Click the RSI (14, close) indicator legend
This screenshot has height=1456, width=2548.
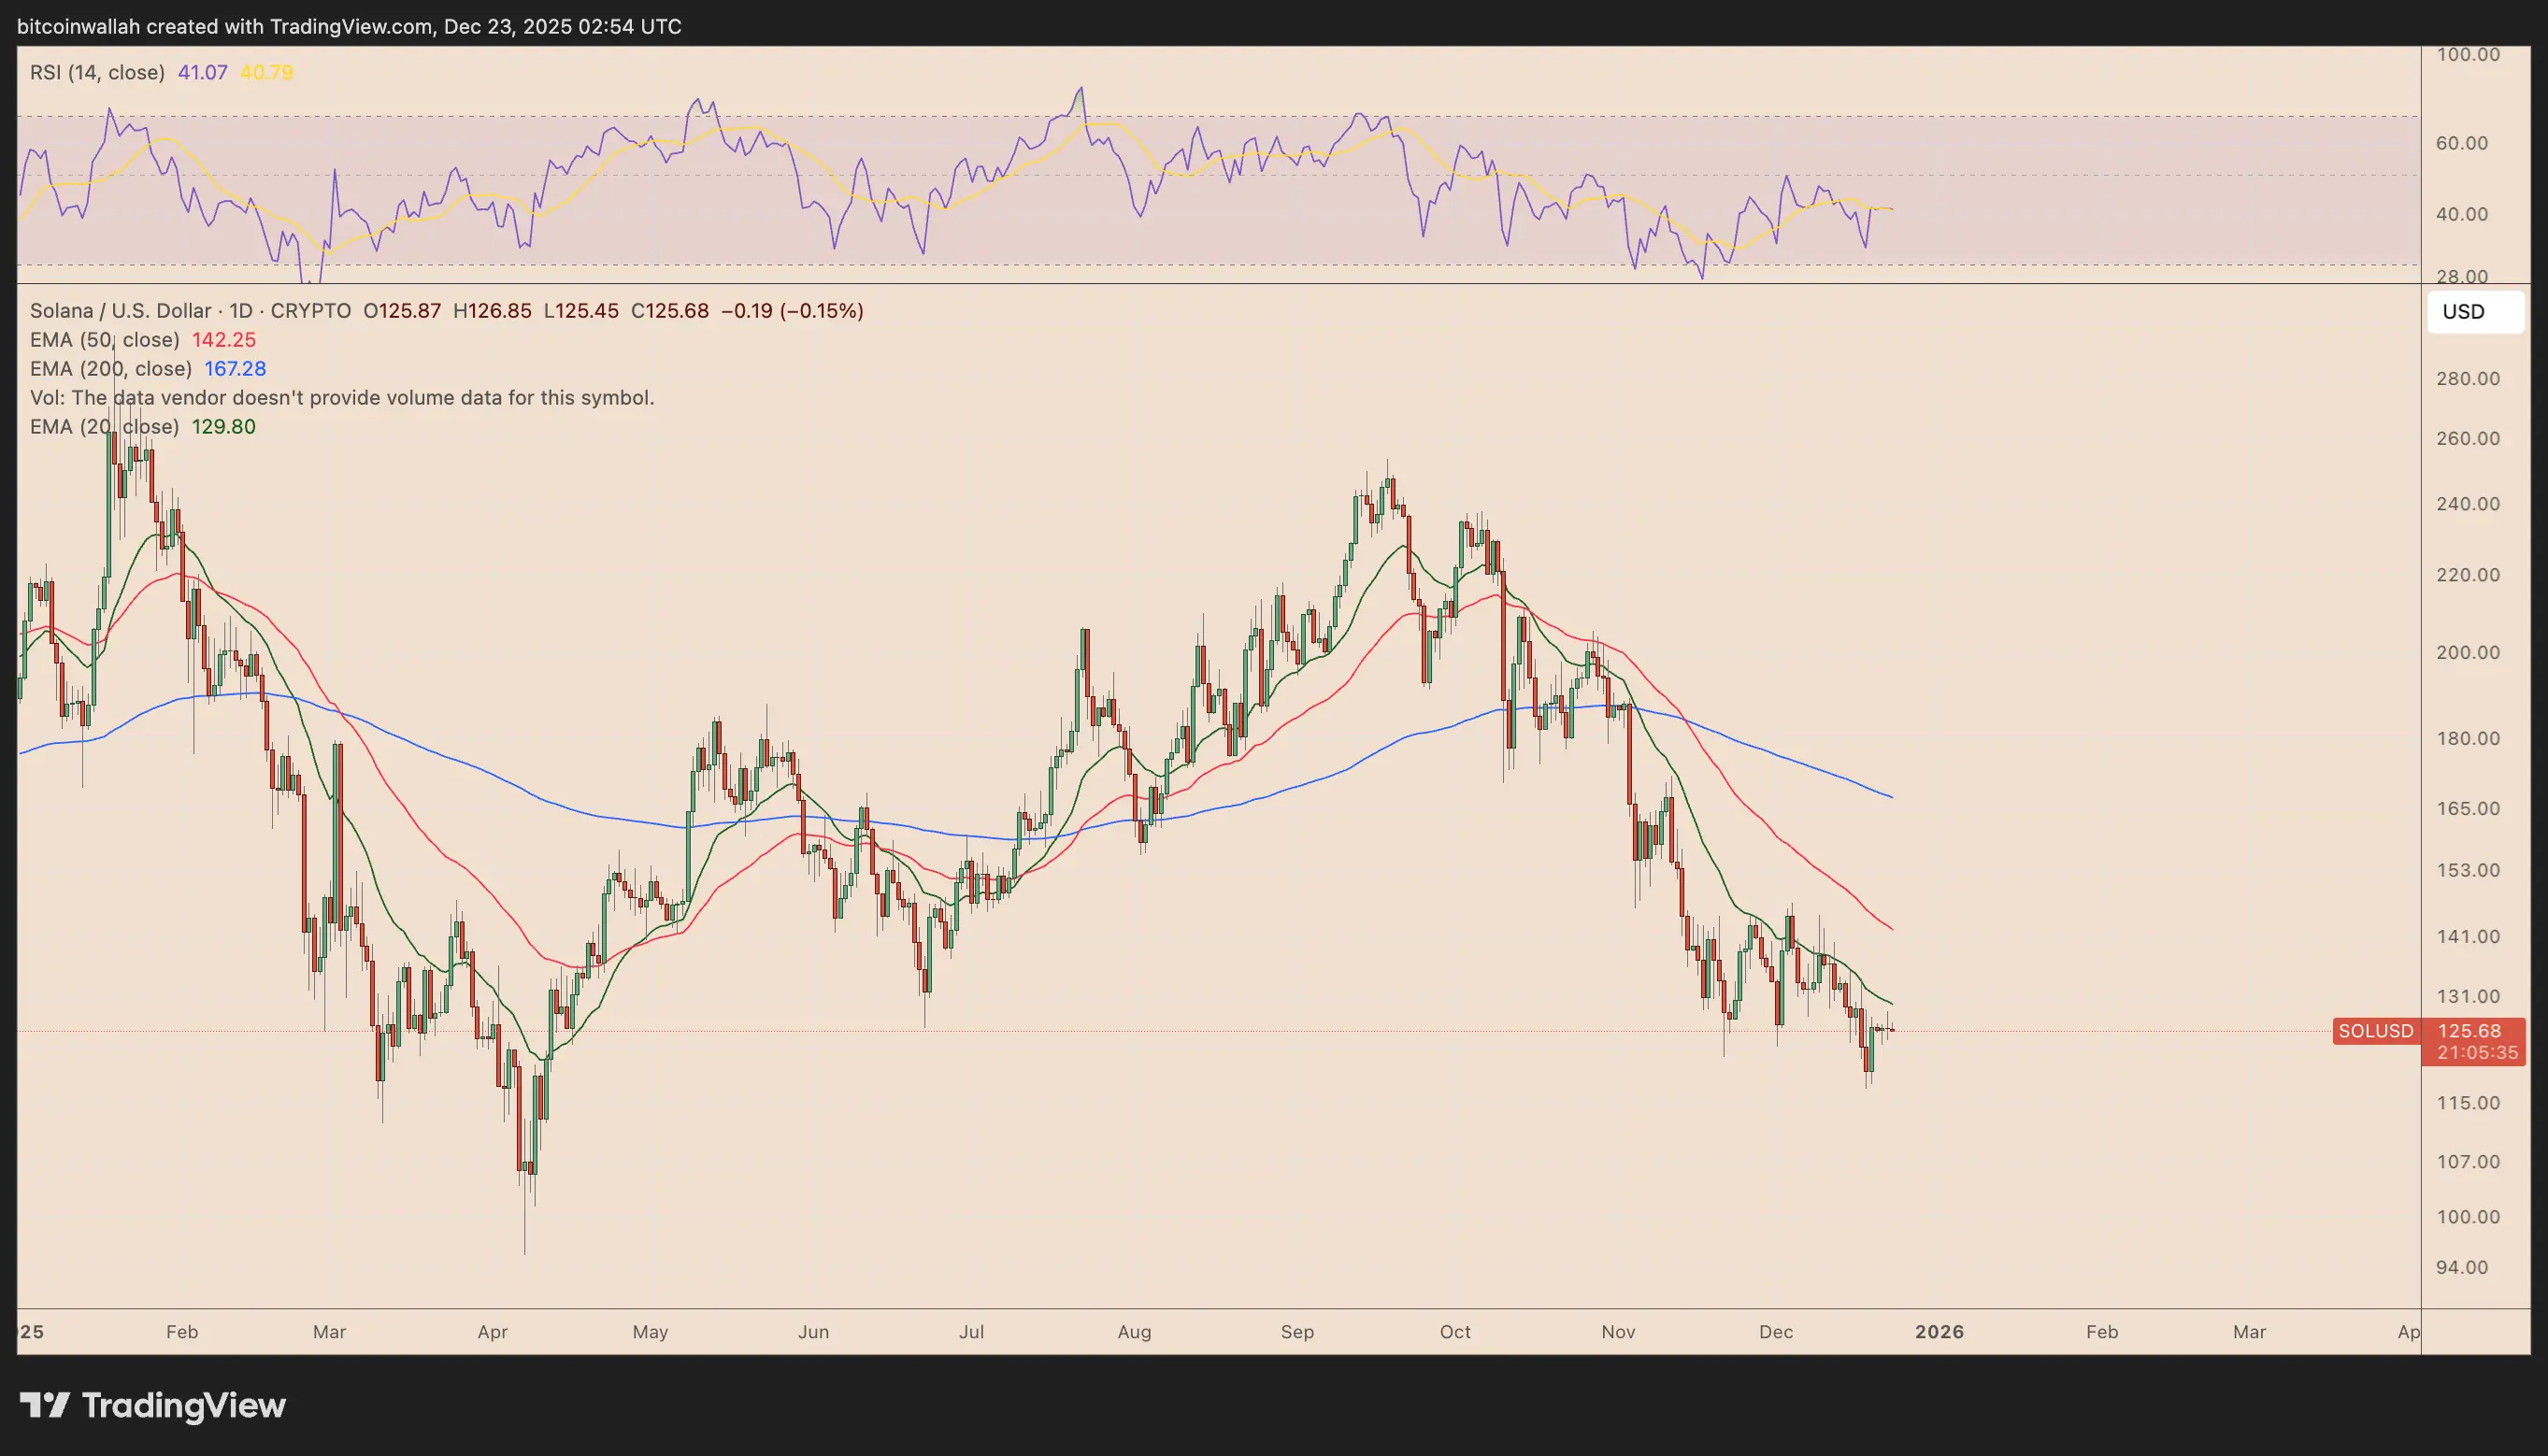click(x=97, y=73)
